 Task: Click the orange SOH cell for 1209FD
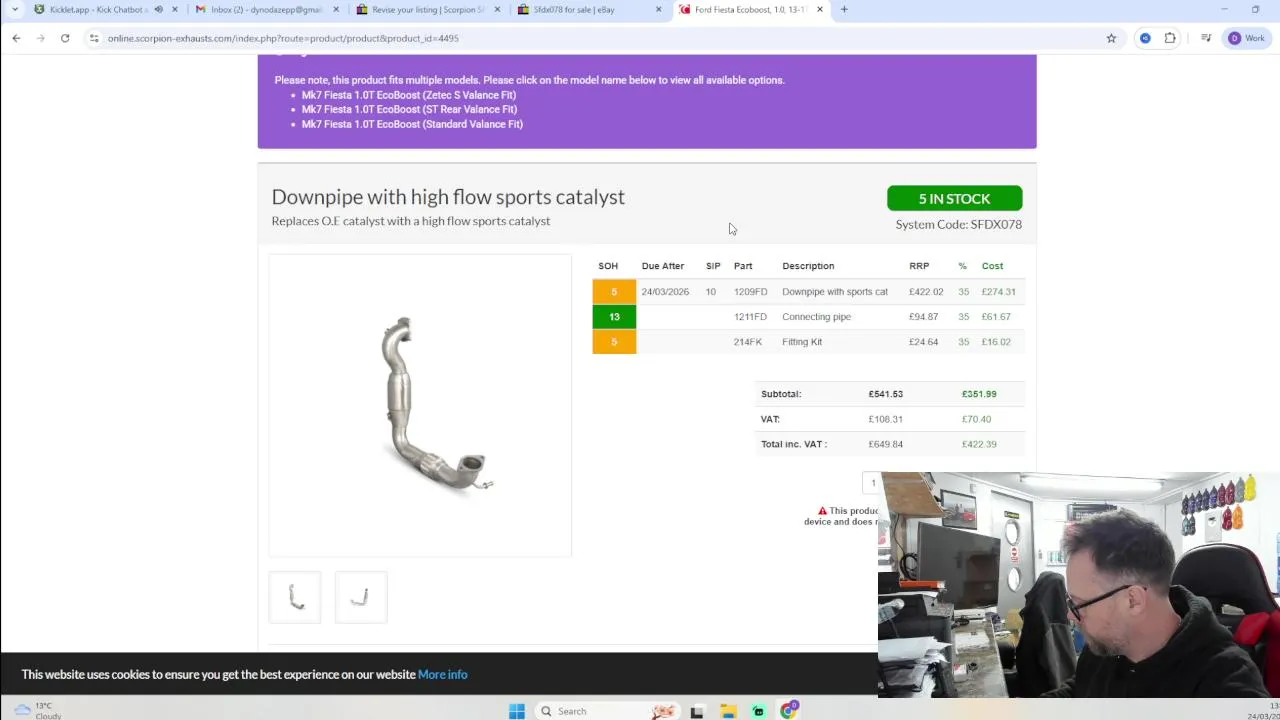pyautogui.click(x=614, y=292)
